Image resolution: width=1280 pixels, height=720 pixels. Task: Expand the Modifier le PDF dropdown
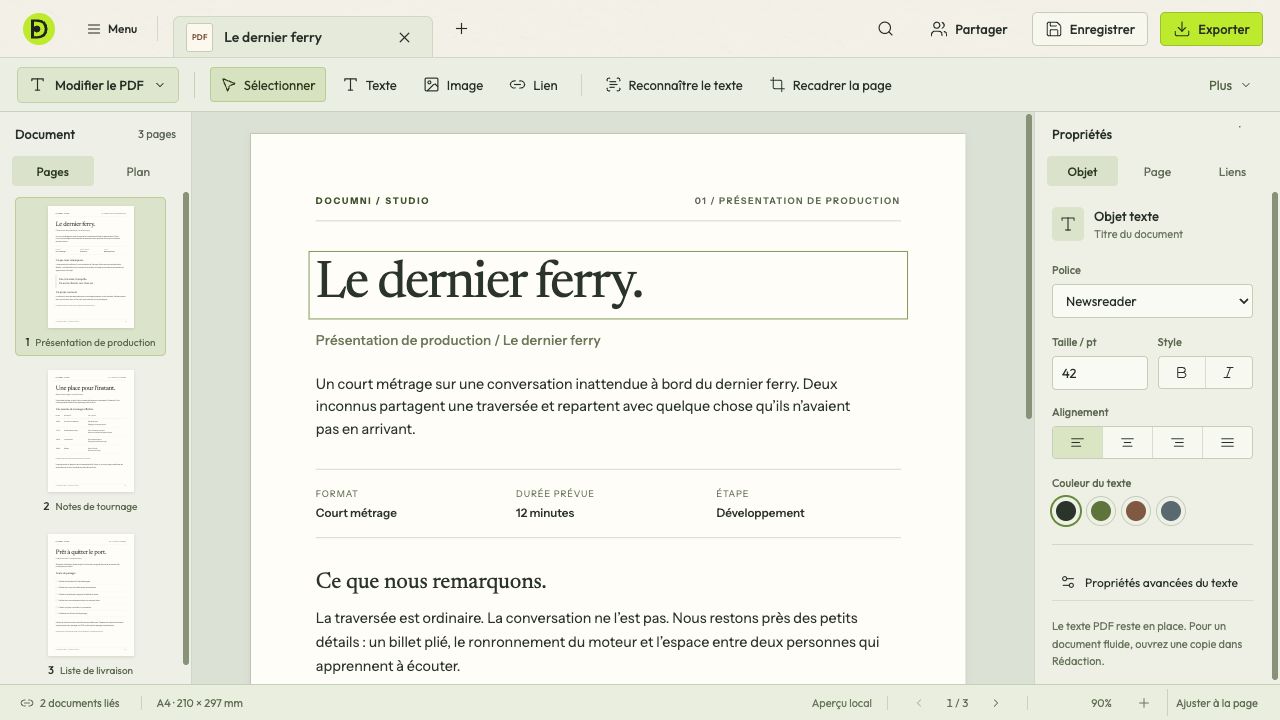coord(98,85)
